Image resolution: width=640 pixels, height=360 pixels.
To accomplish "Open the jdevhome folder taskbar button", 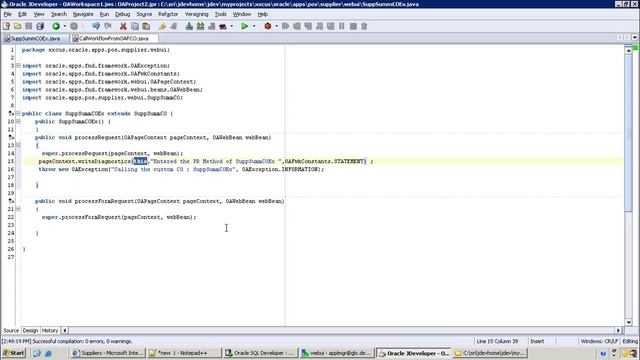I will pos(490,353).
